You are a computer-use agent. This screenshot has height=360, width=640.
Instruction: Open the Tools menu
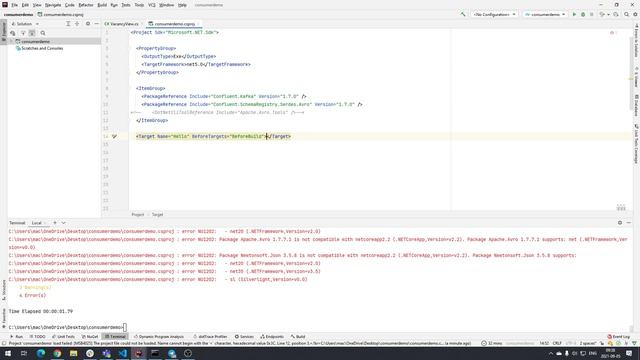coord(139,5)
